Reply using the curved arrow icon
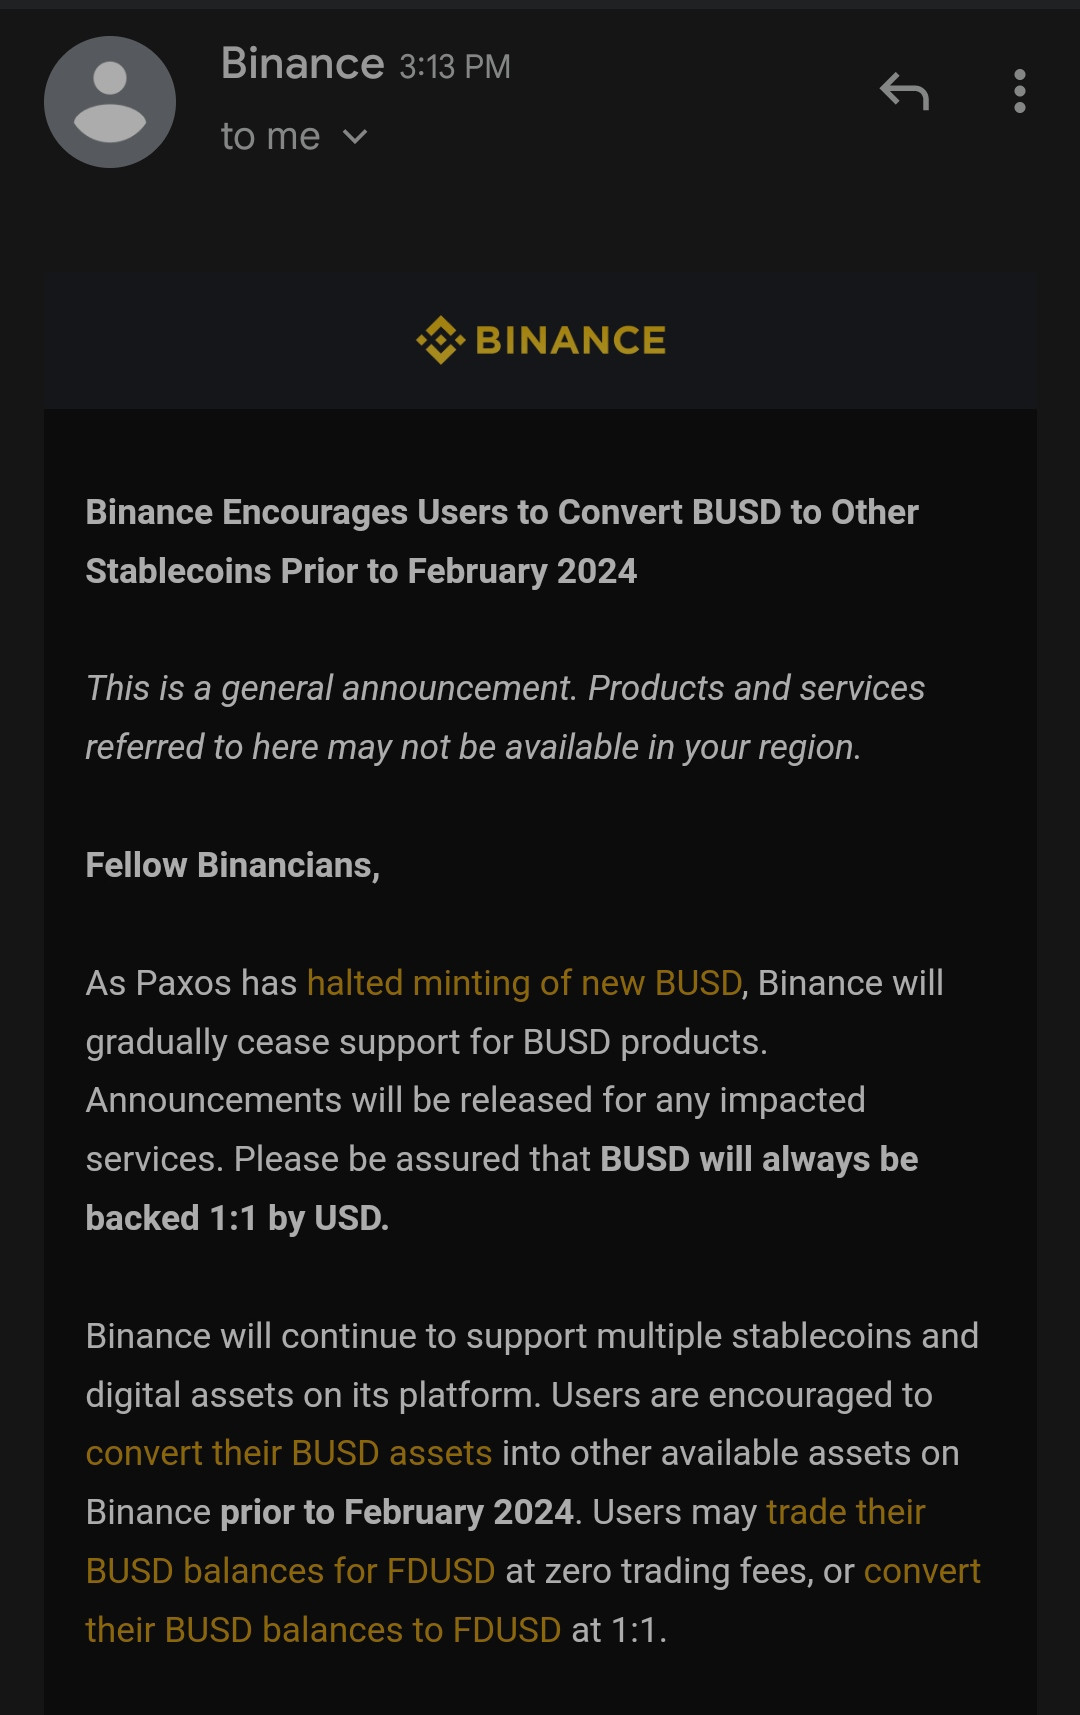Viewport: 1080px width, 1715px height. [x=905, y=92]
